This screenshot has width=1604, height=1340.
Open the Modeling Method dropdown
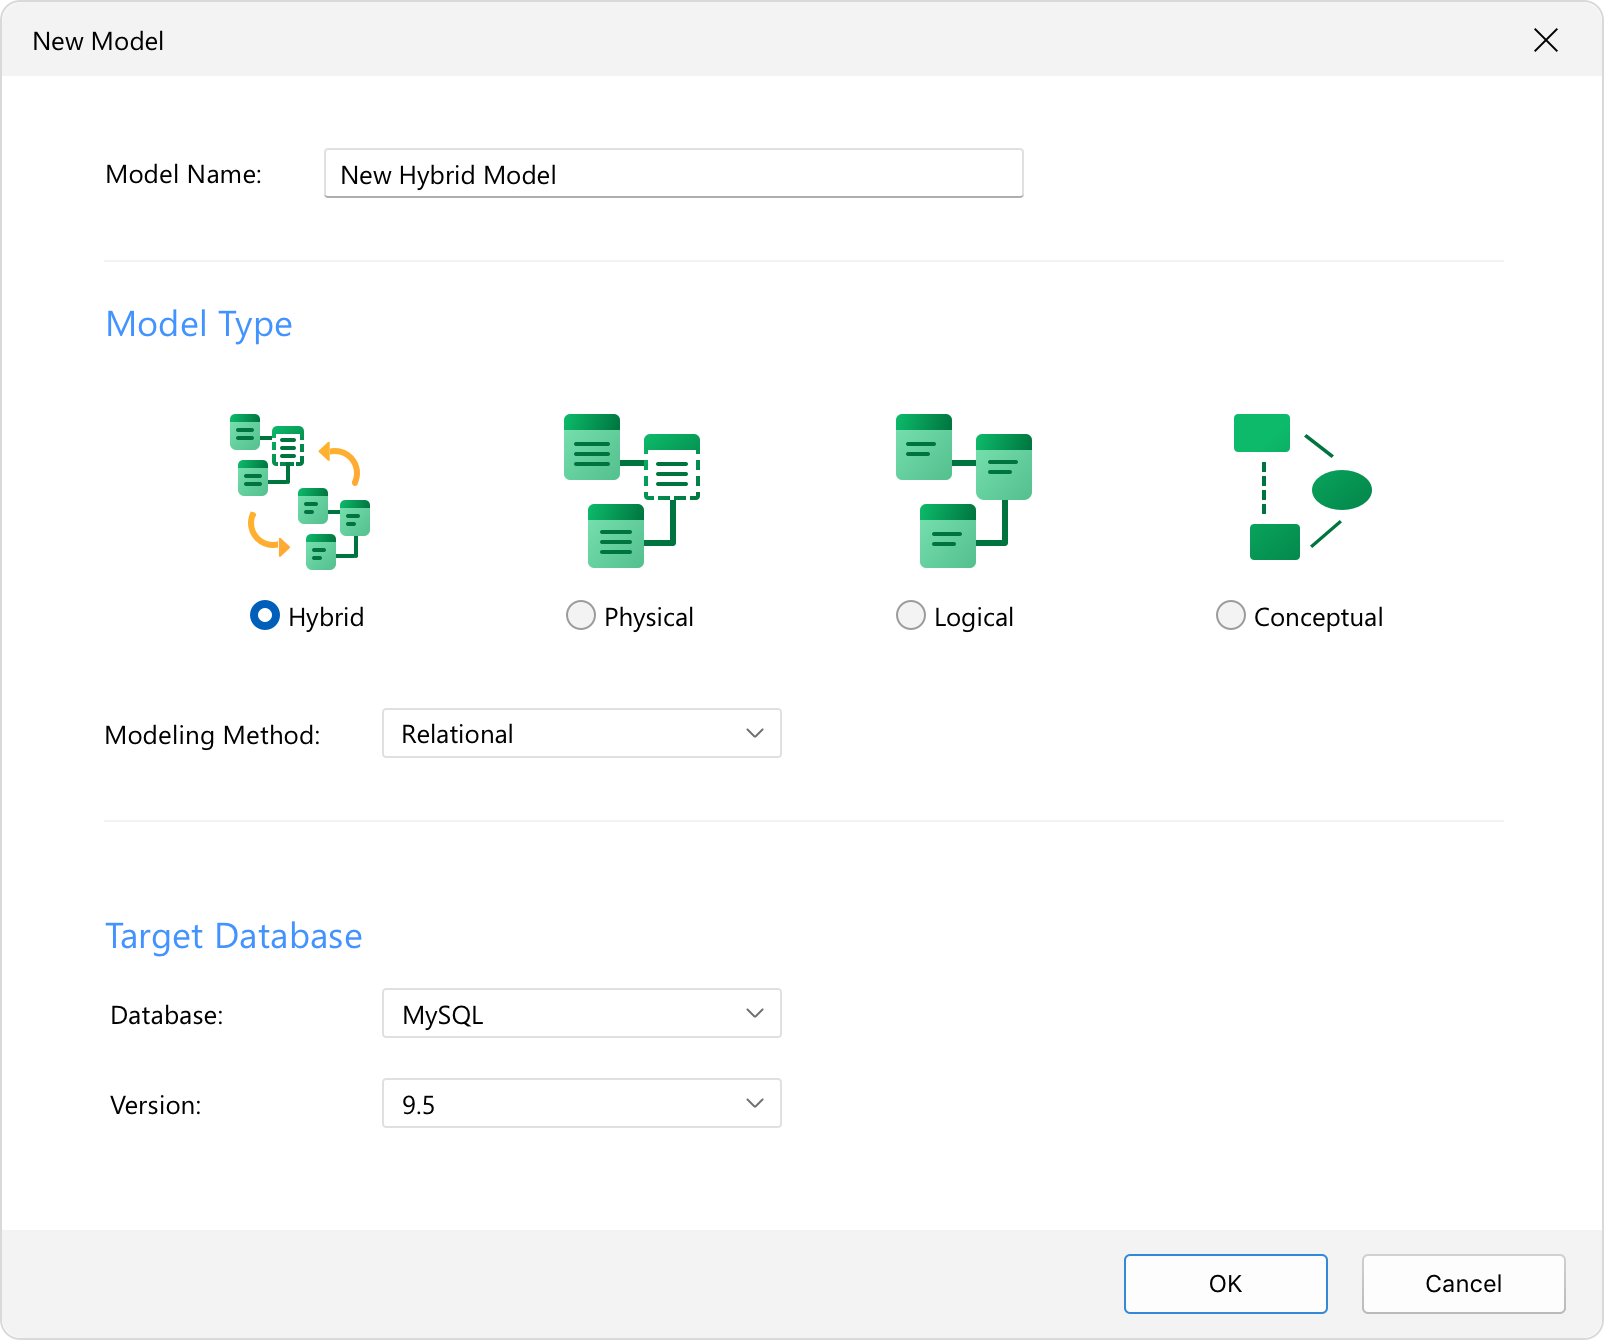[x=582, y=733]
